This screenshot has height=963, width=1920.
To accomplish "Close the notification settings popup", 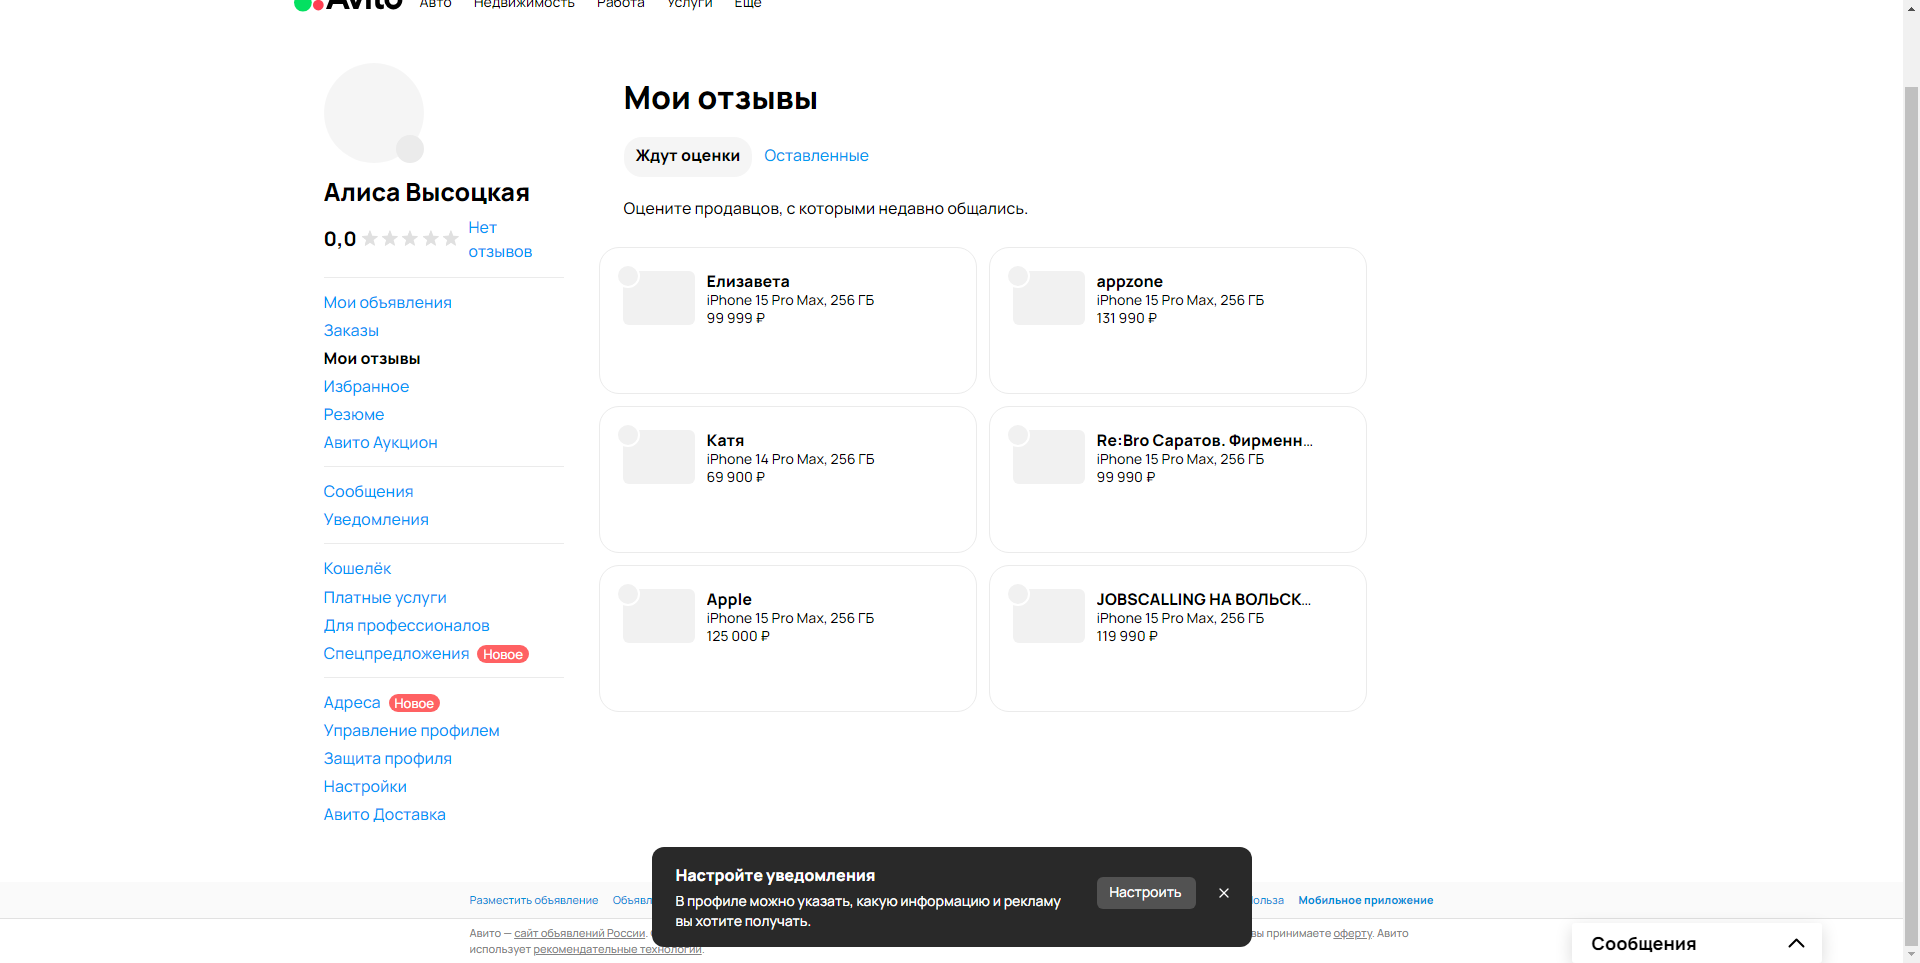I will 1224,893.
